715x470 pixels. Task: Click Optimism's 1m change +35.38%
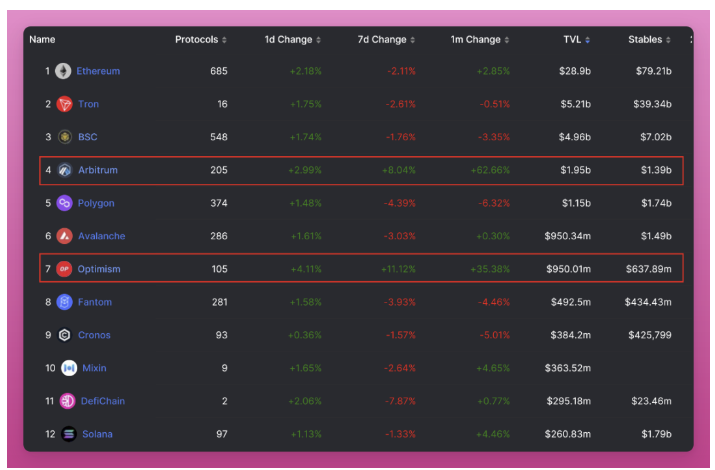point(490,269)
